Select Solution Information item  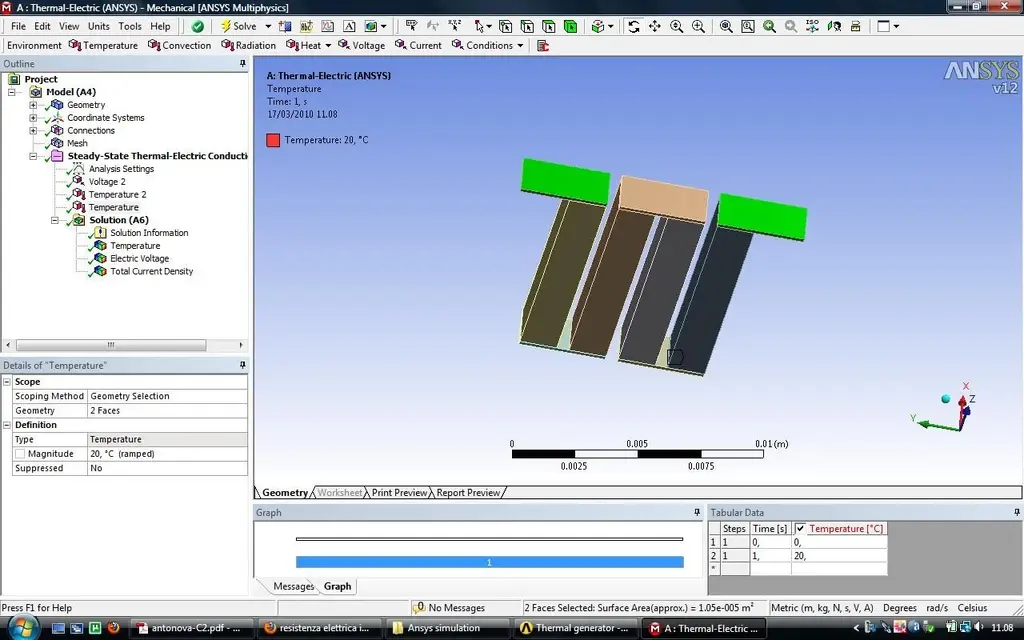[x=149, y=232]
